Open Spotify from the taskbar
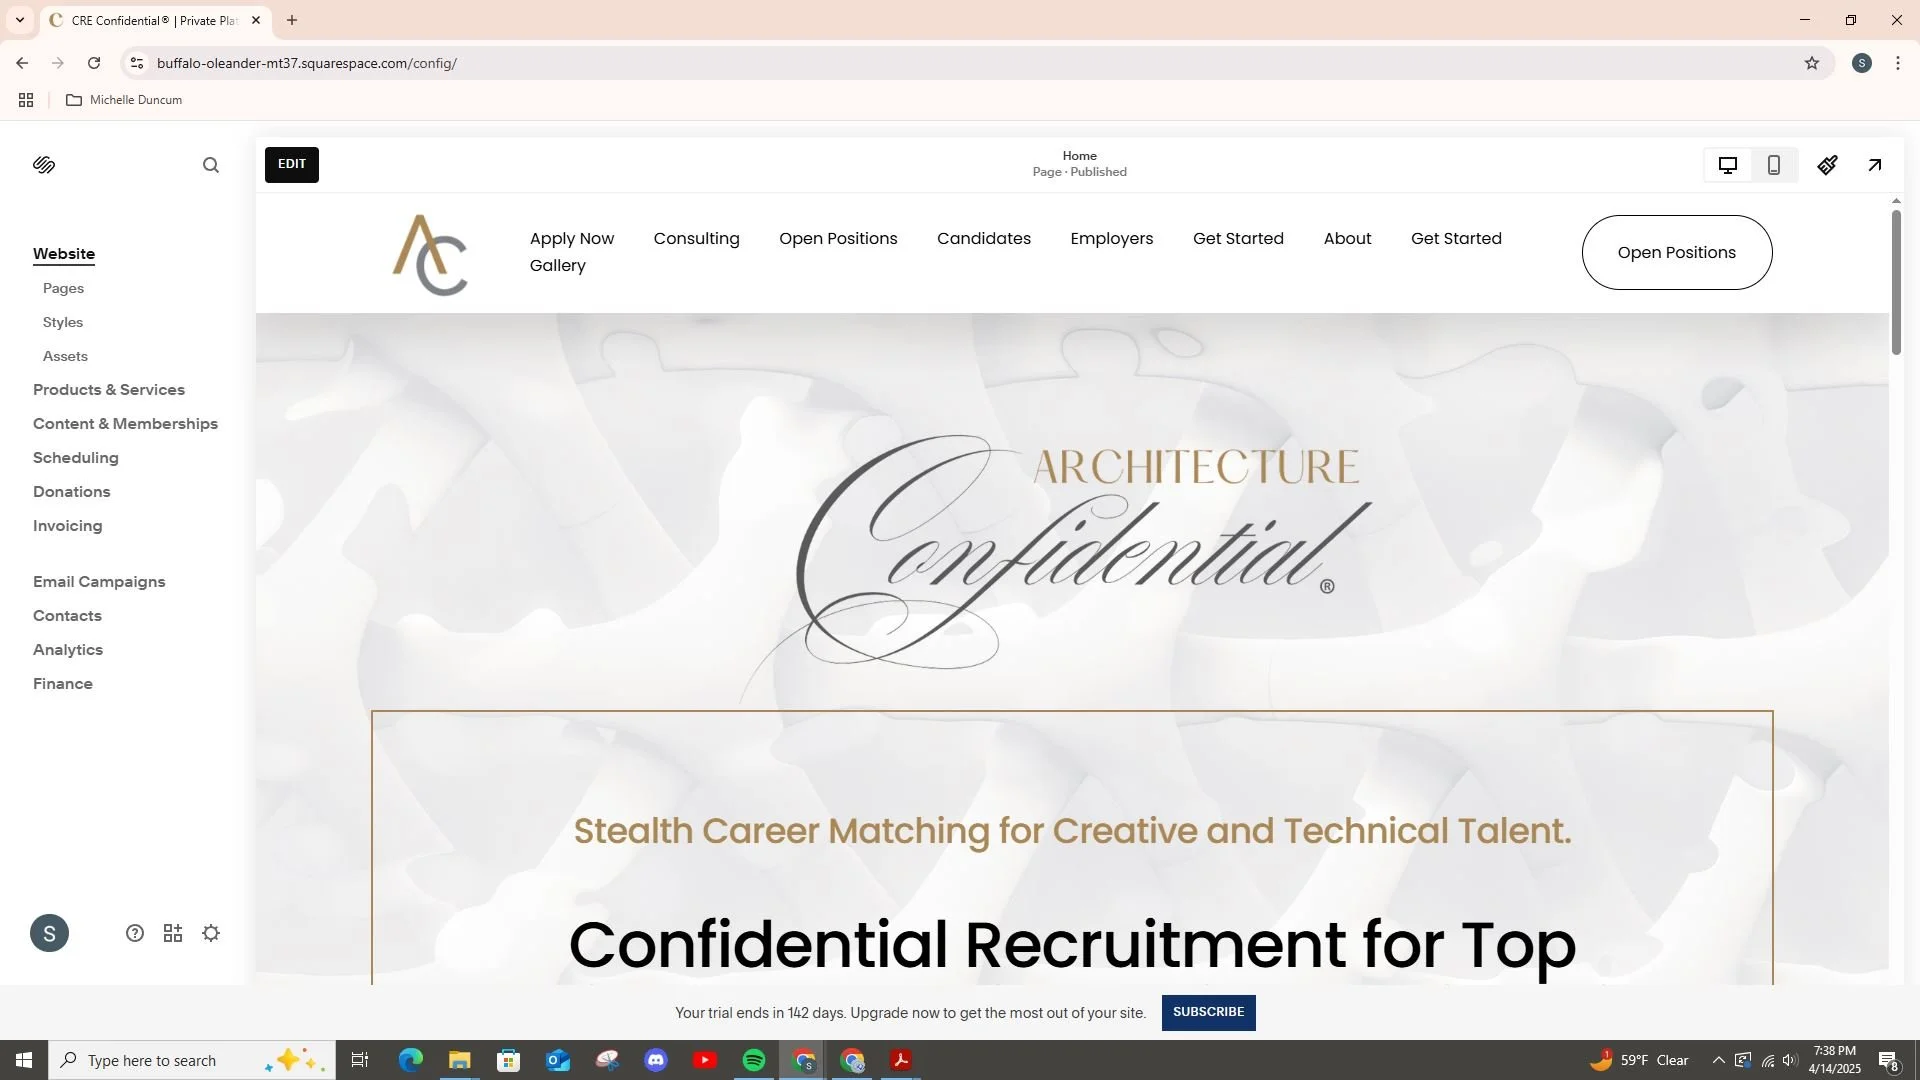The image size is (1920, 1080). point(754,1060)
